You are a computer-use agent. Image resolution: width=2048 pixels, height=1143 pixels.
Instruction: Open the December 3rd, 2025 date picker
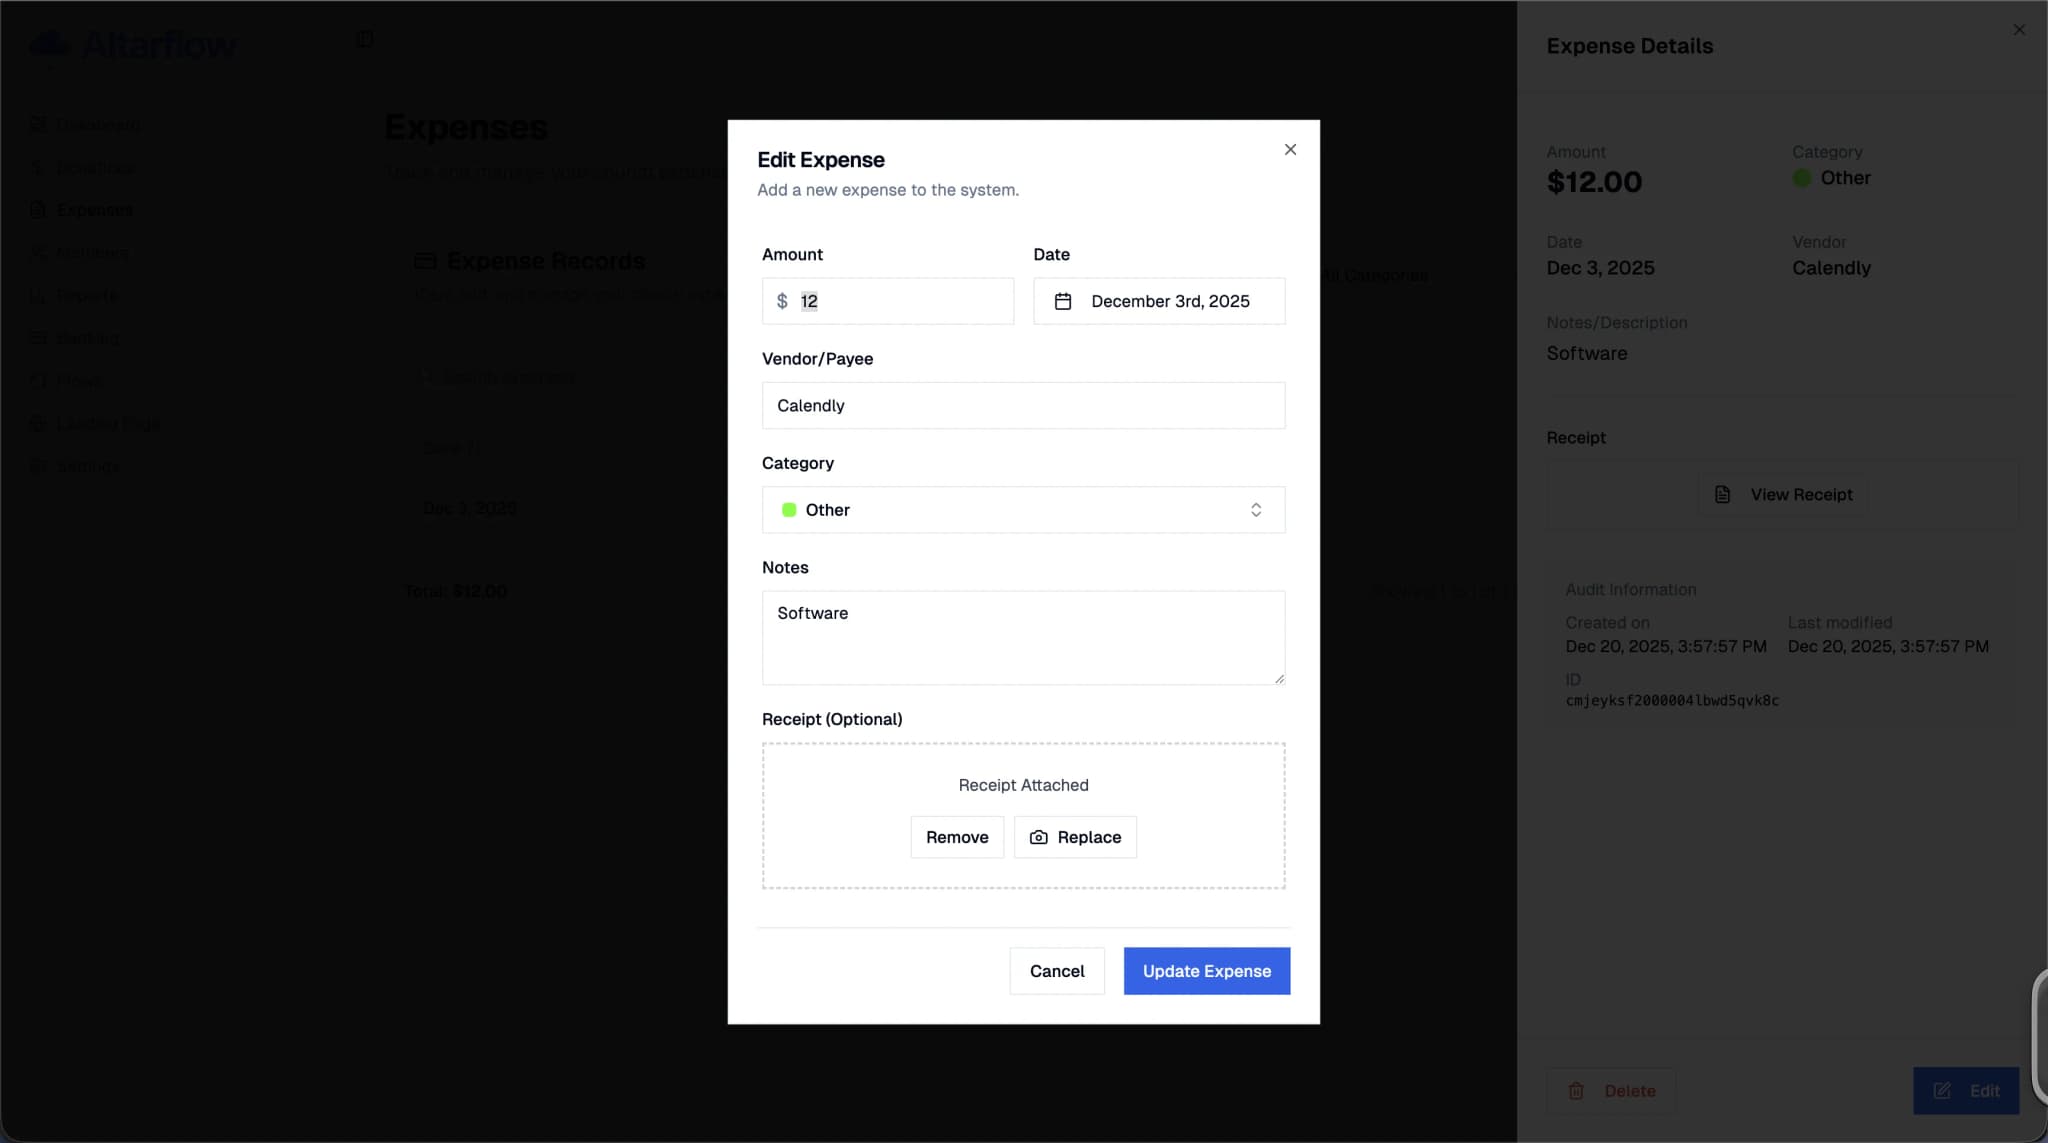tap(1169, 301)
